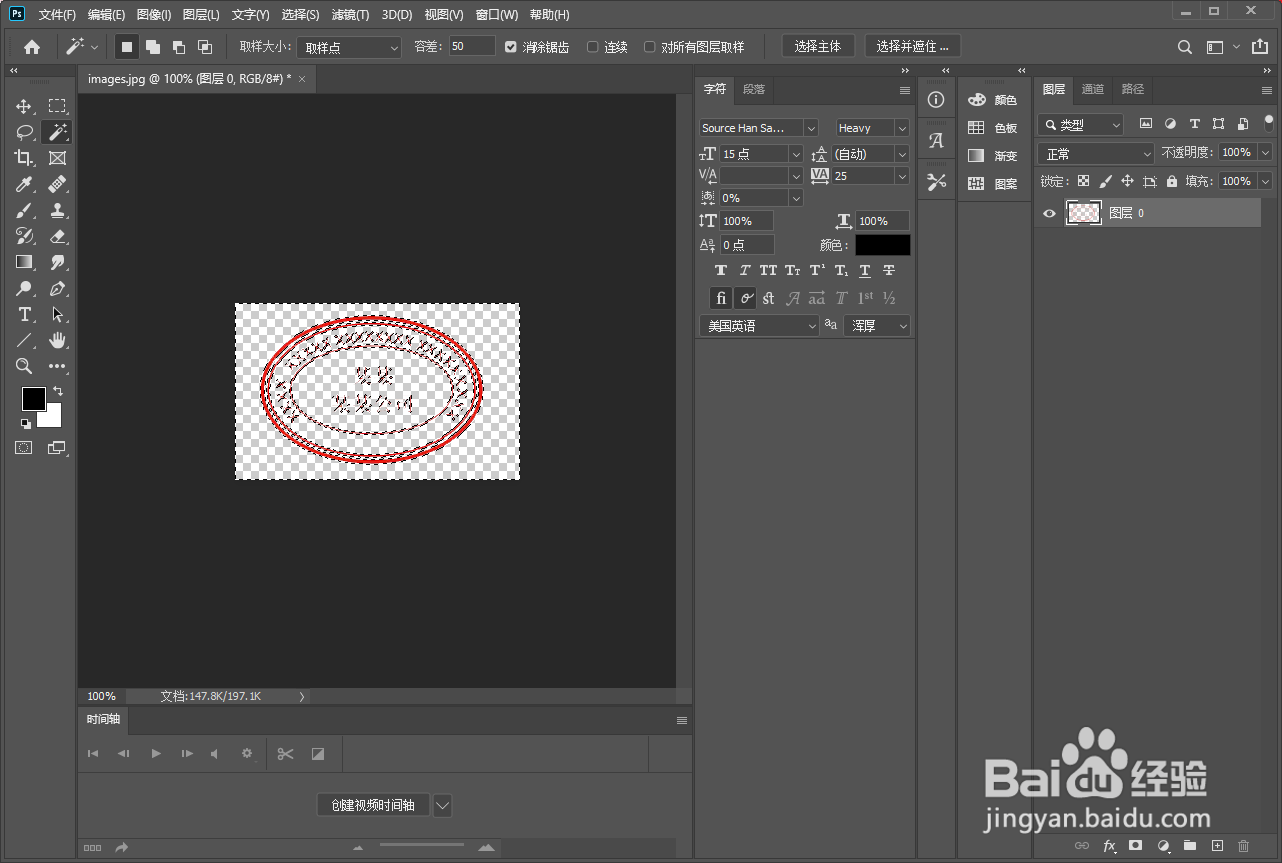Toggle lock transparent pixels icon
The image size is (1282, 863).
click(x=1083, y=181)
